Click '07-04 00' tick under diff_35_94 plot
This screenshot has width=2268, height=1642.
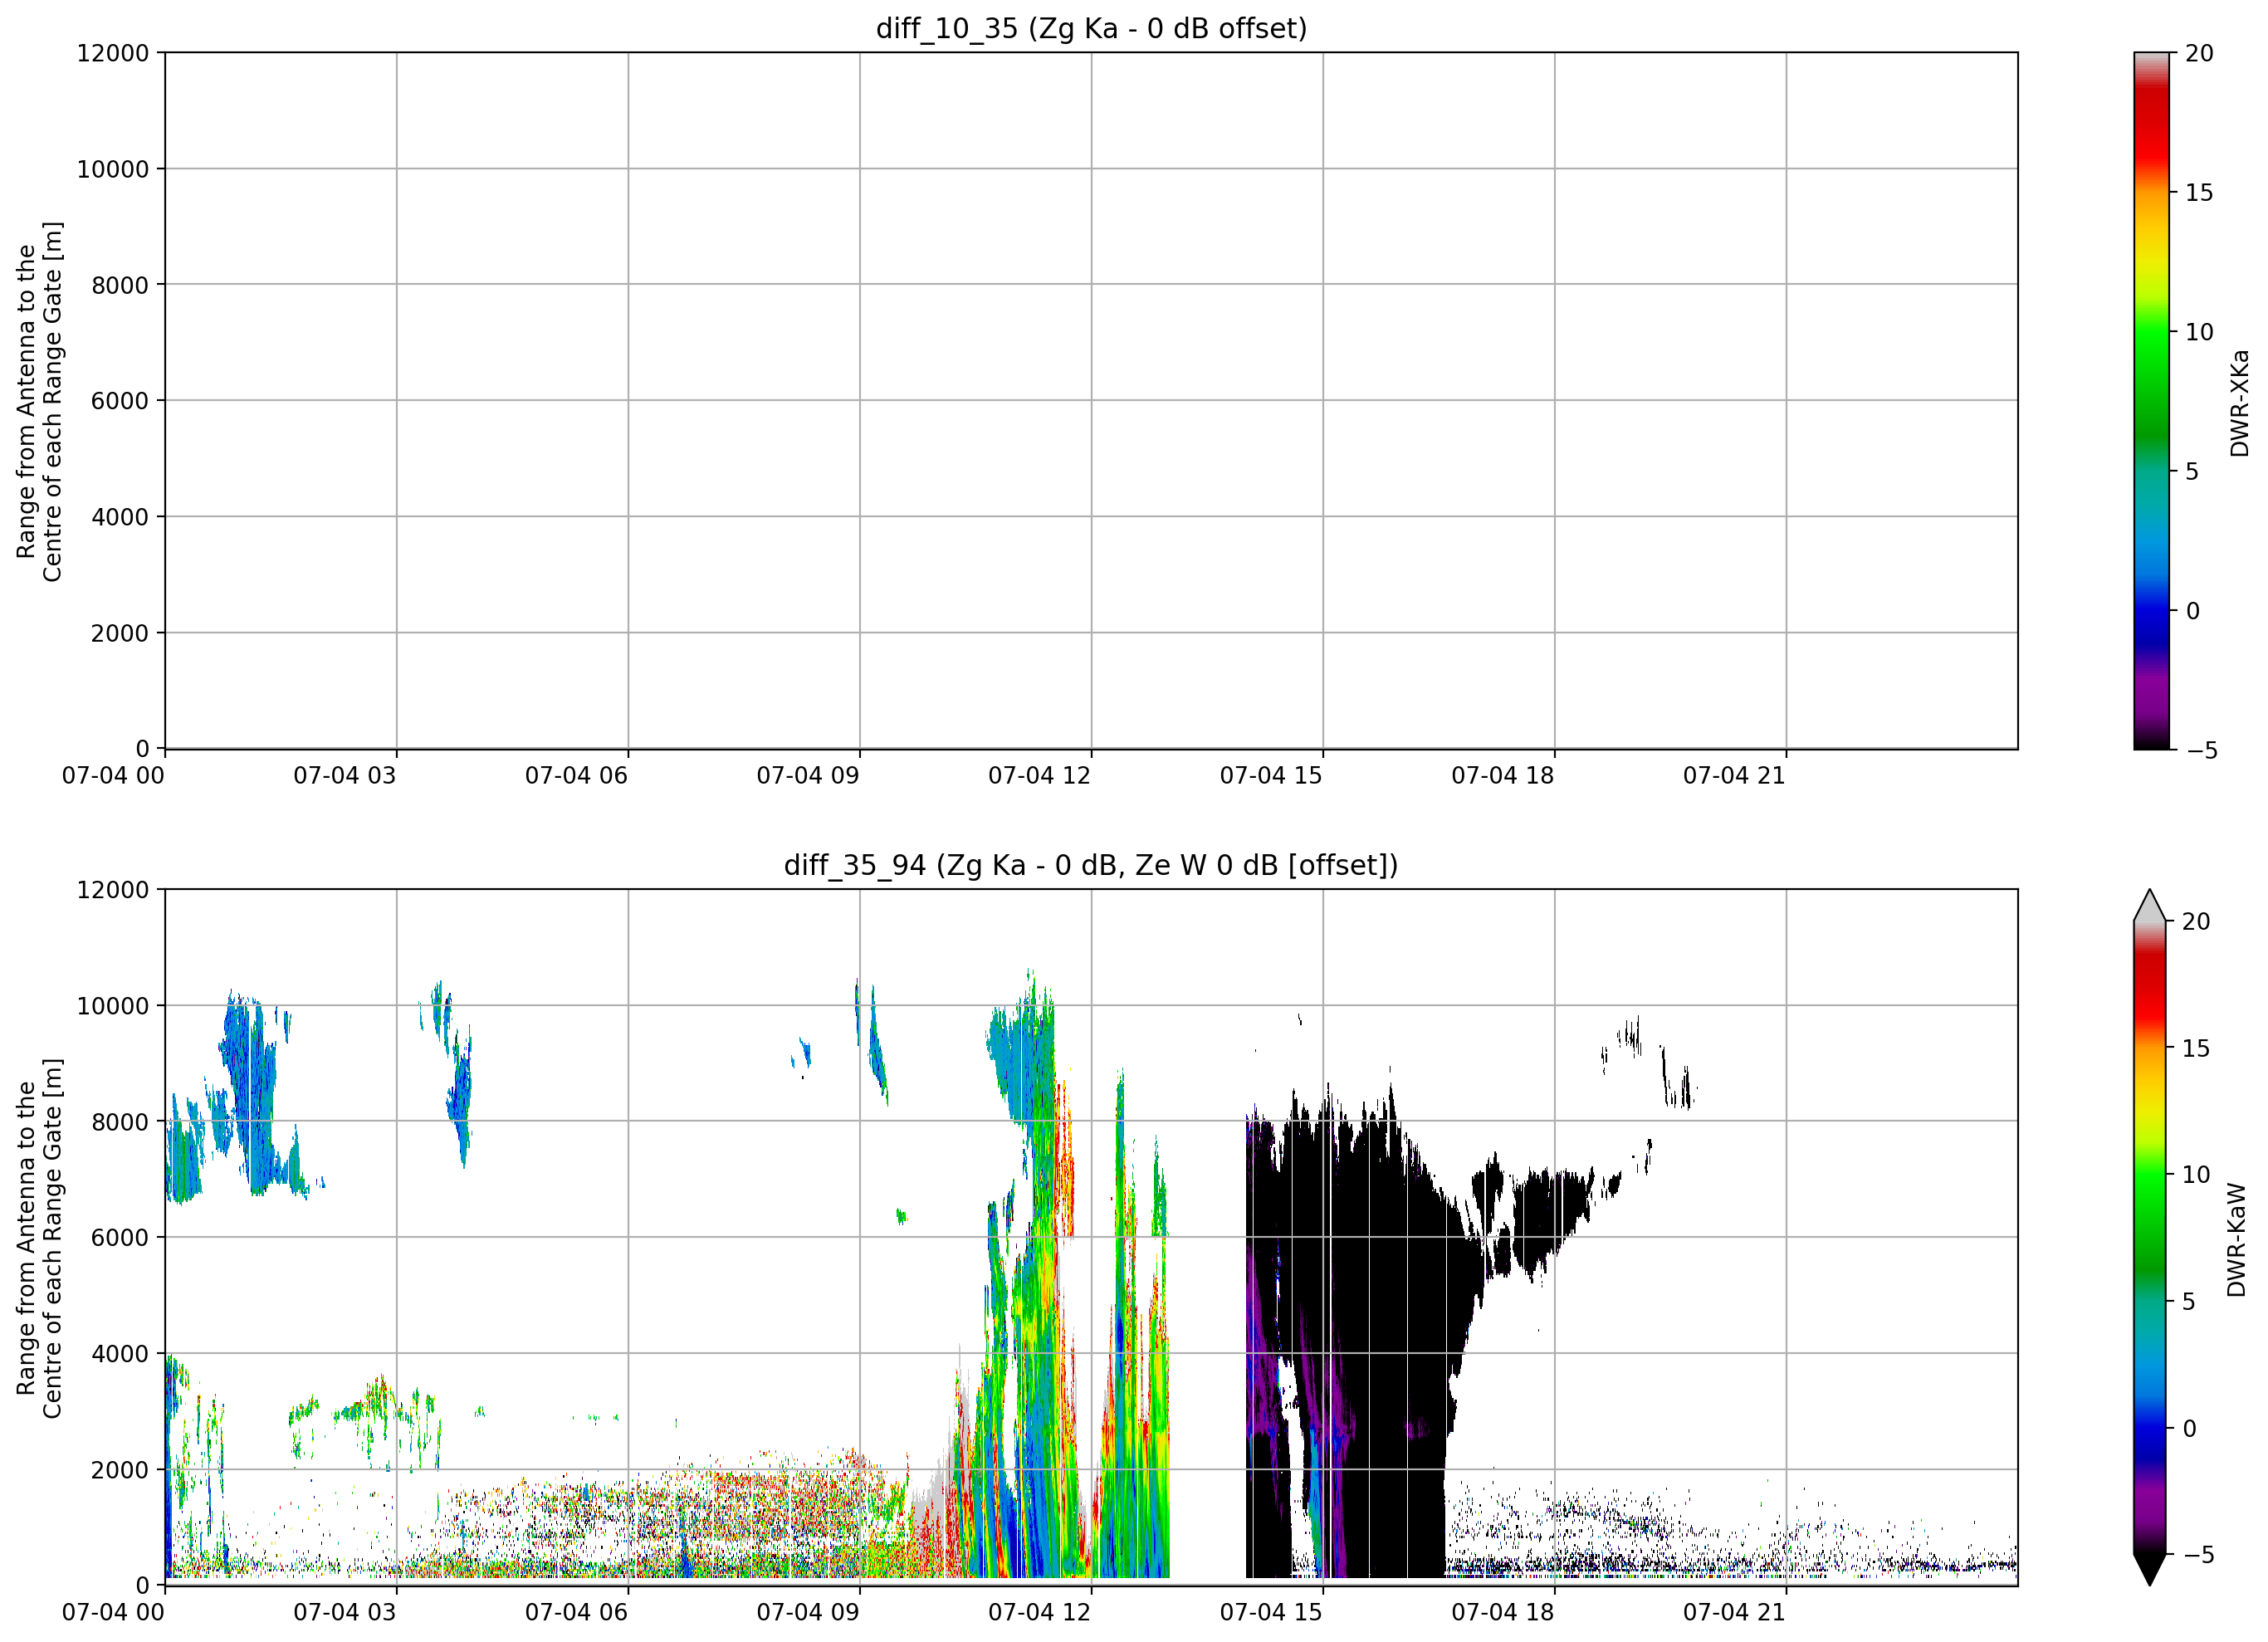click(113, 1613)
